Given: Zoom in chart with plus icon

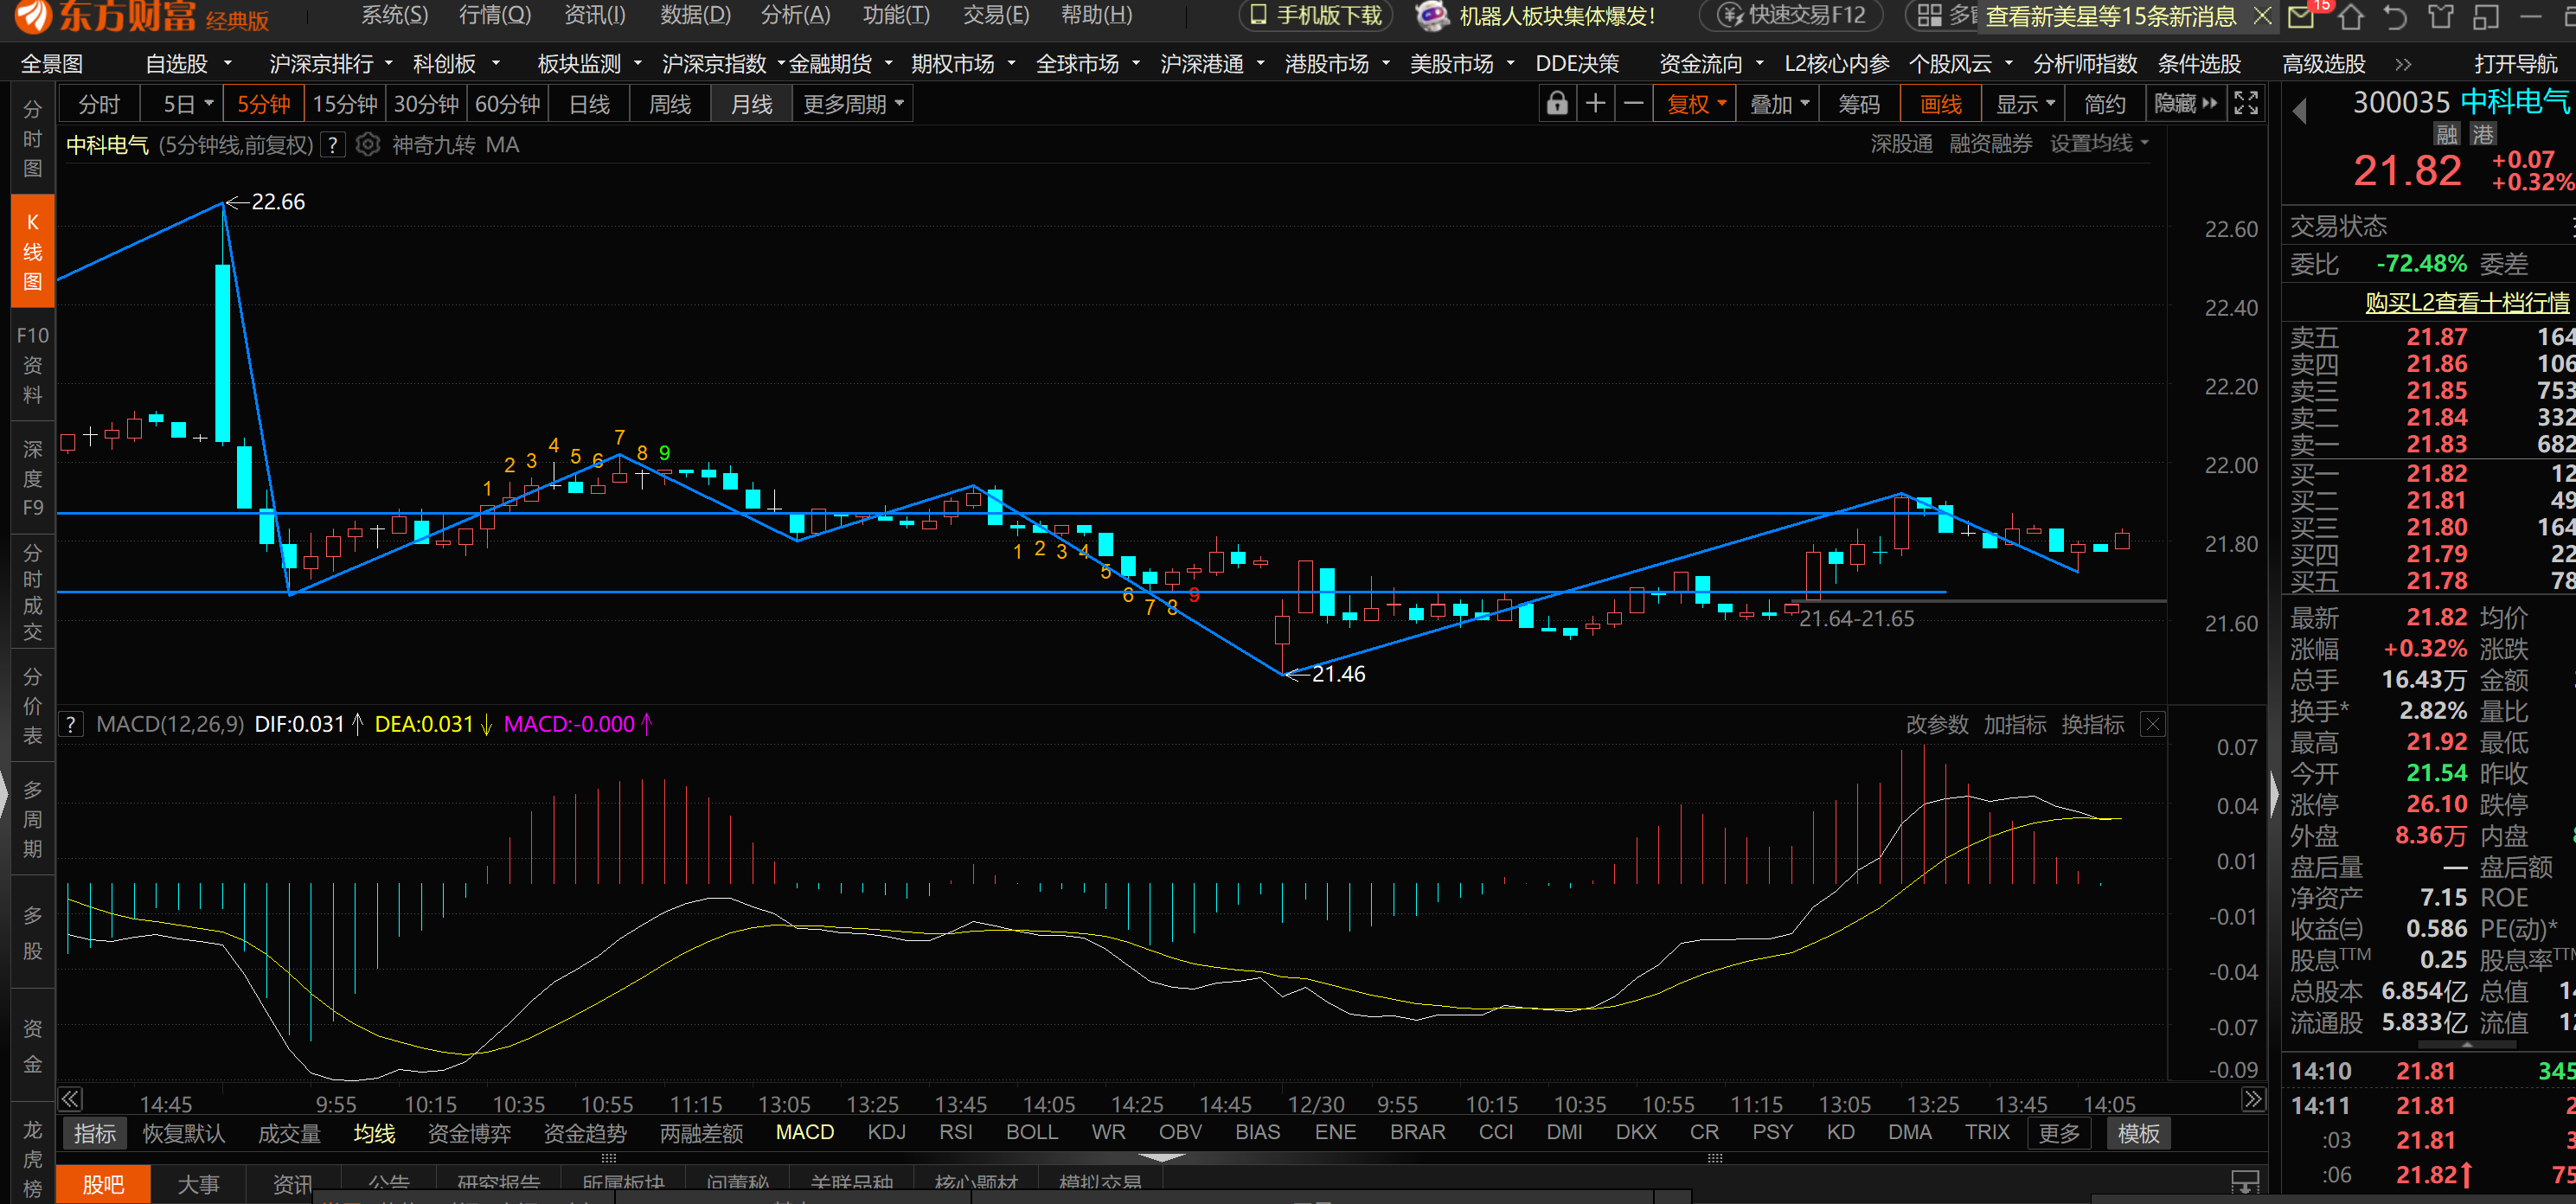Looking at the screenshot, I should click(1596, 104).
